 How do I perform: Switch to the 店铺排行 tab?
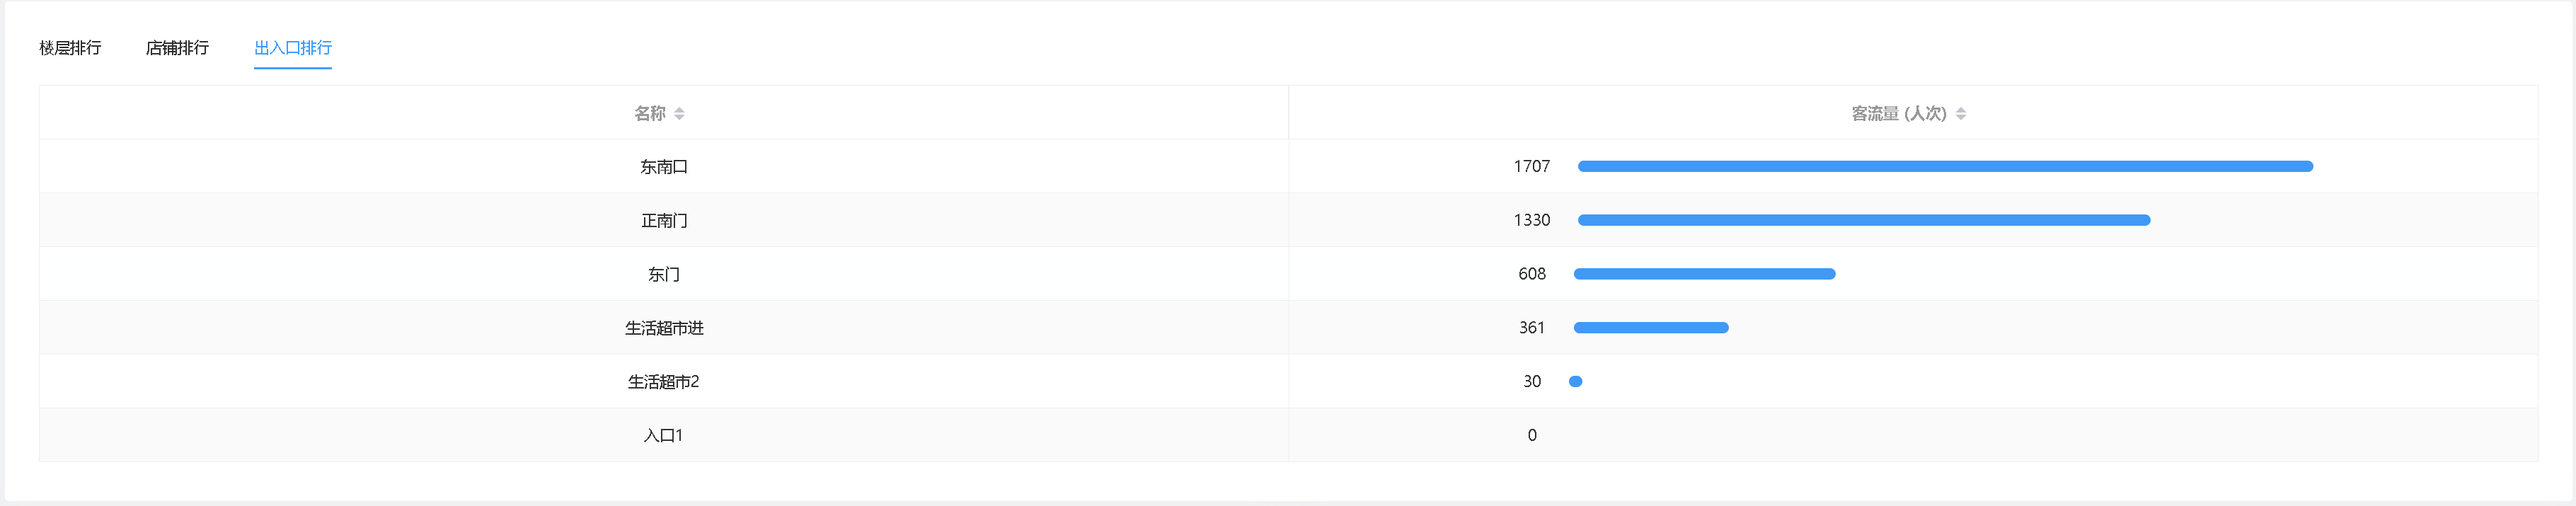tap(177, 48)
